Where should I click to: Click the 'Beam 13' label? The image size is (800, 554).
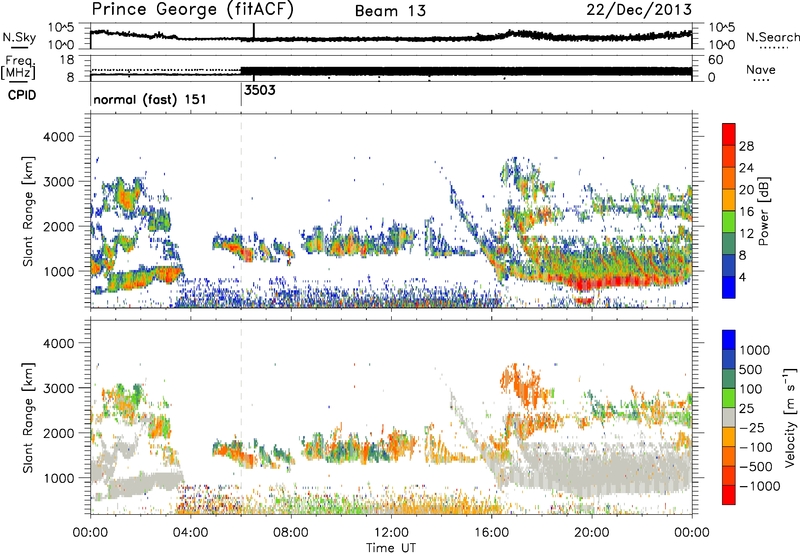pyautogui.click(x=390, y=11)
